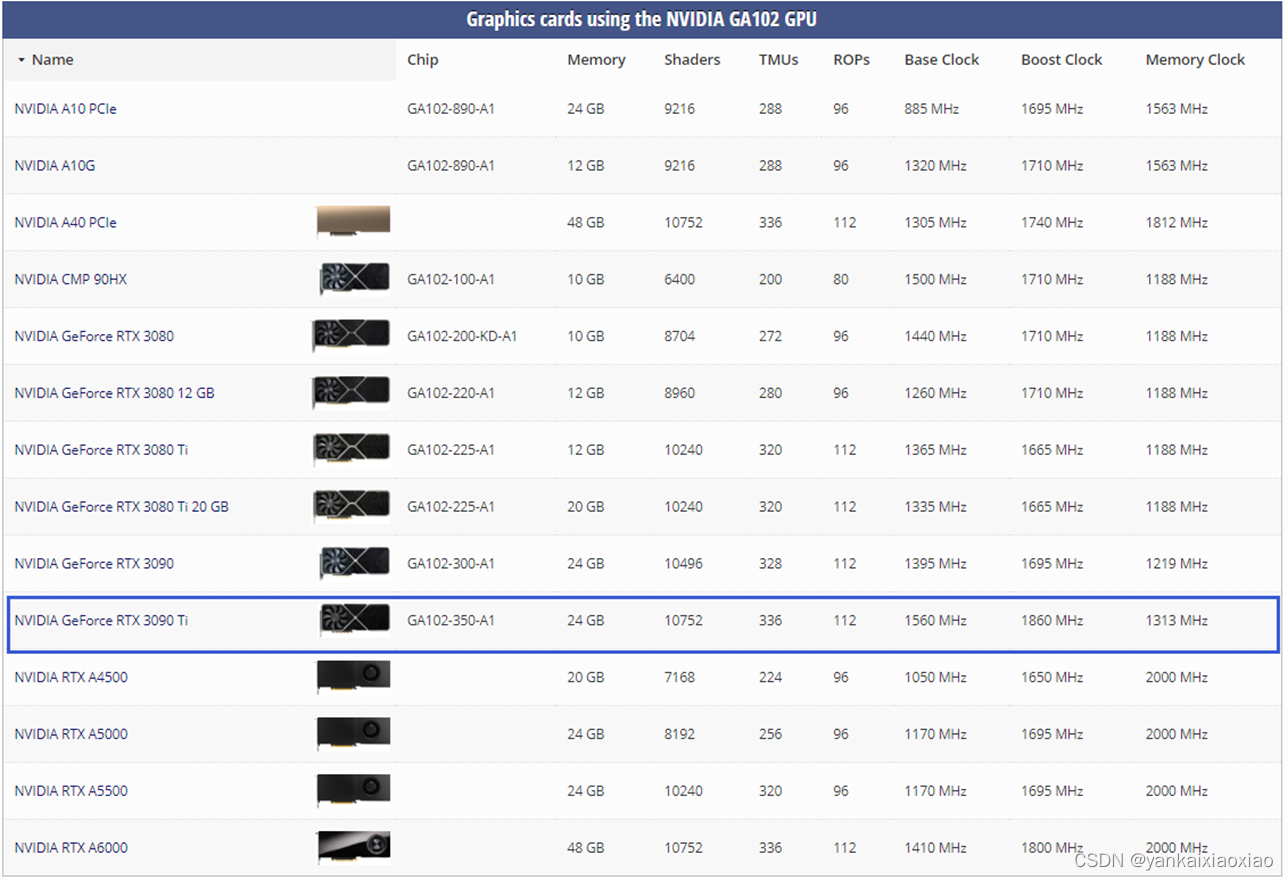Open the NVIDIA GeForce RTX 3080 link
Screen dimensions: 1288x880
click(94, 337)
